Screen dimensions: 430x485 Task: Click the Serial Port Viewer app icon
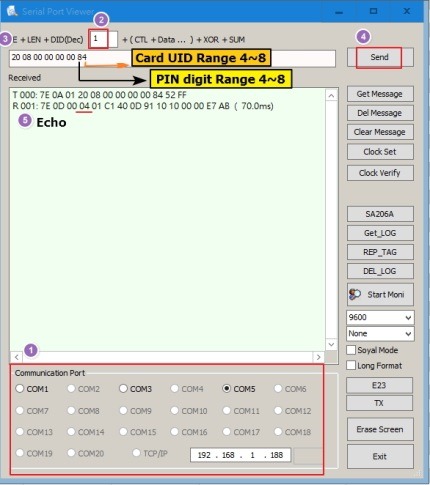tap(12, 11)
